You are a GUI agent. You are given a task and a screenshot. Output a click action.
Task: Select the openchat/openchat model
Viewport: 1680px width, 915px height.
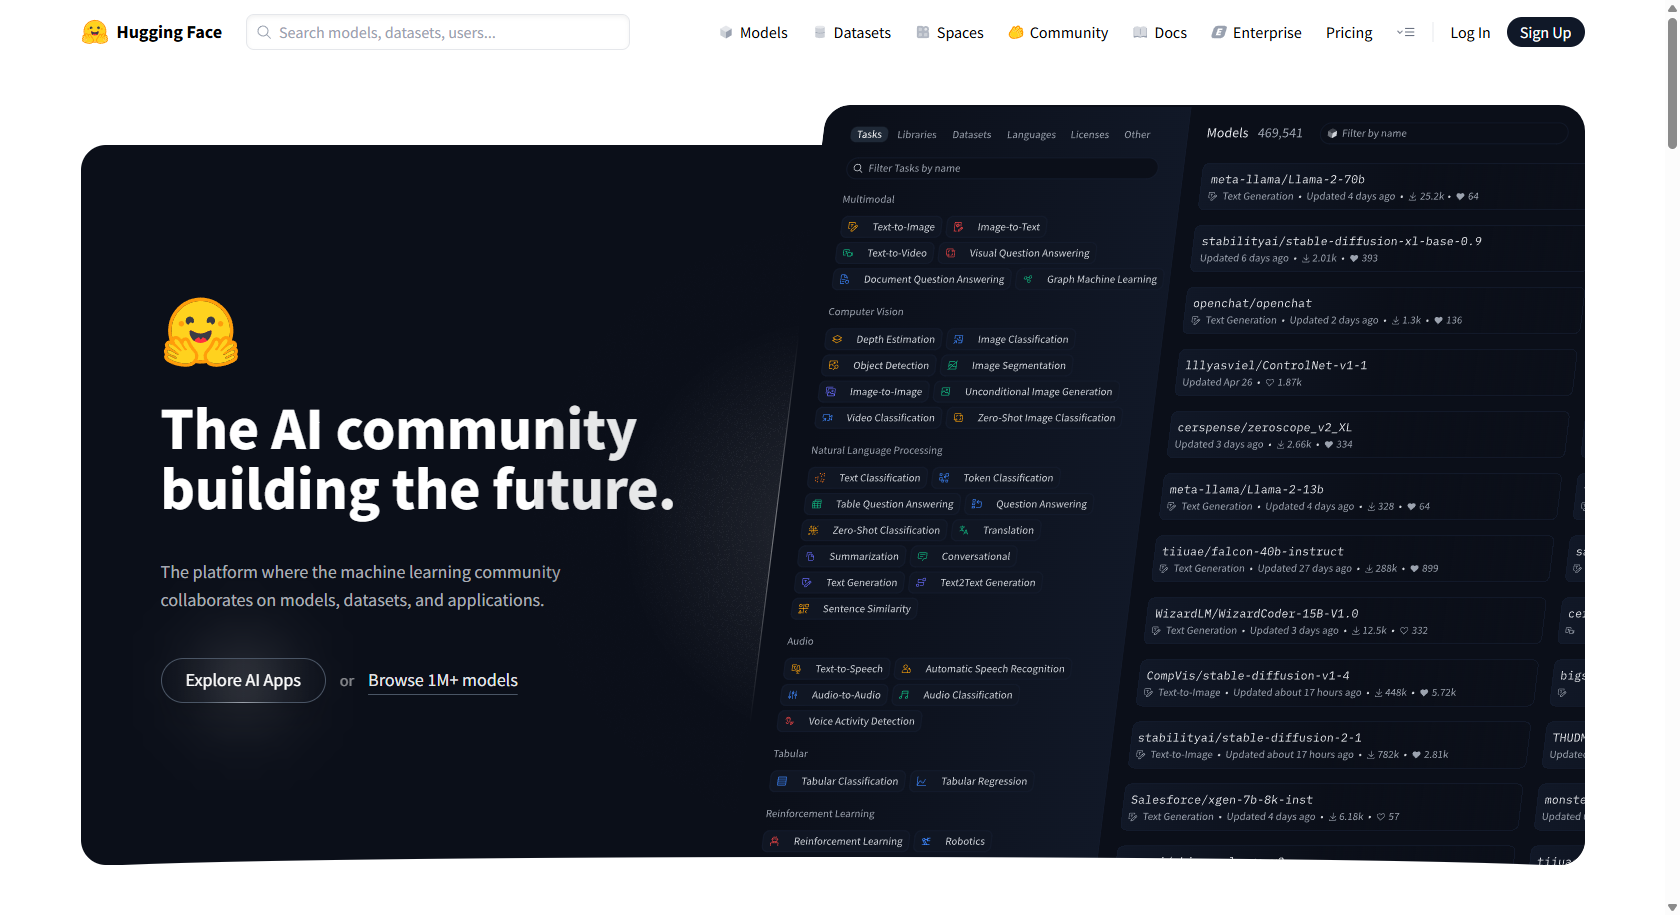click(1382, 310)
